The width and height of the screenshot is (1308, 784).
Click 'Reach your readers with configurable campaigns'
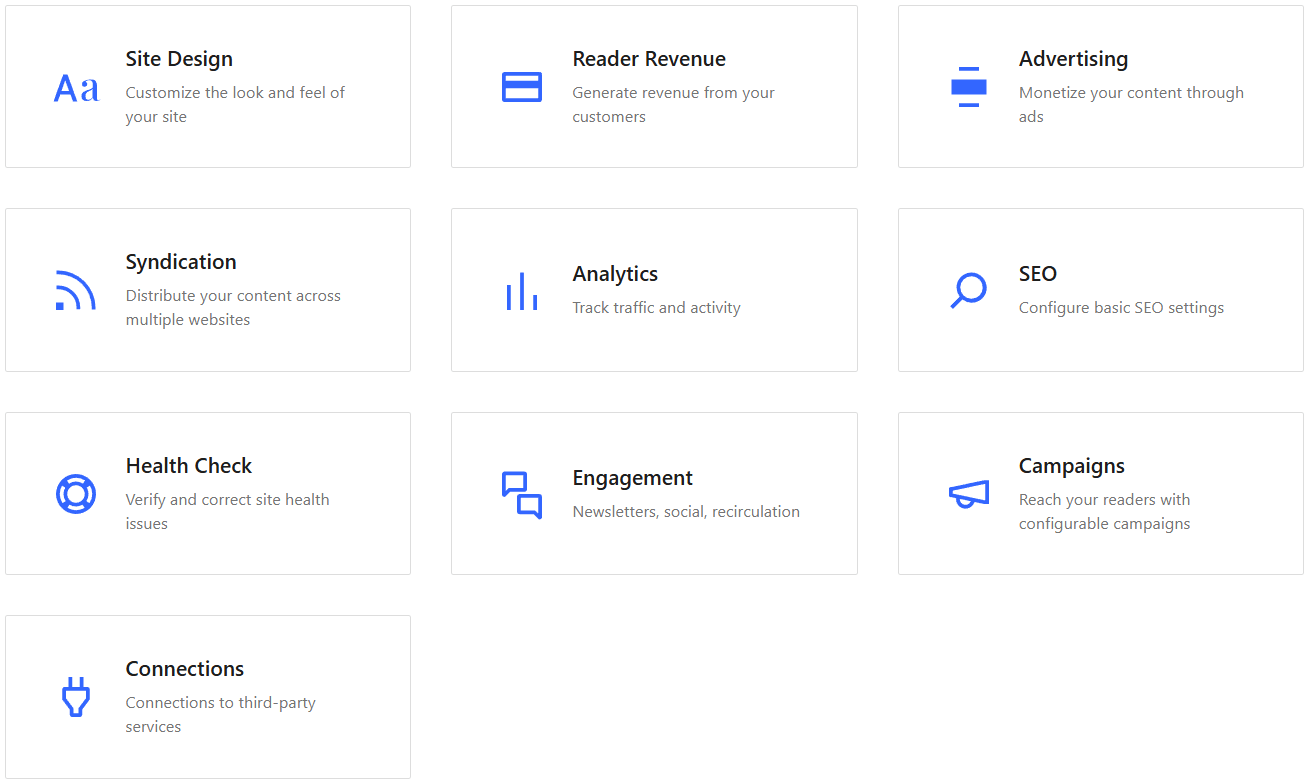click(x=1104, y=512)
